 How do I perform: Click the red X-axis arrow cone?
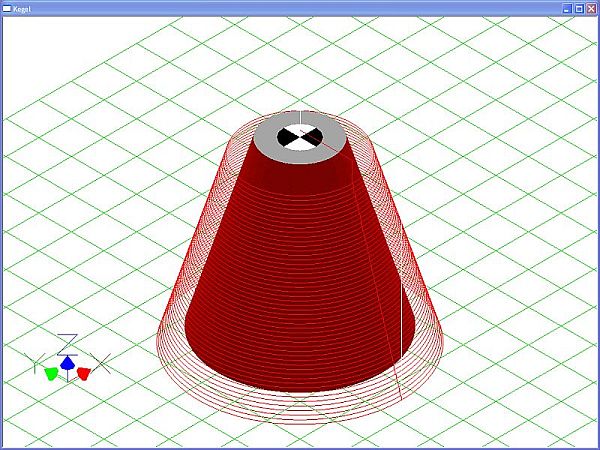pyautogui.click(x=84, y=373)
